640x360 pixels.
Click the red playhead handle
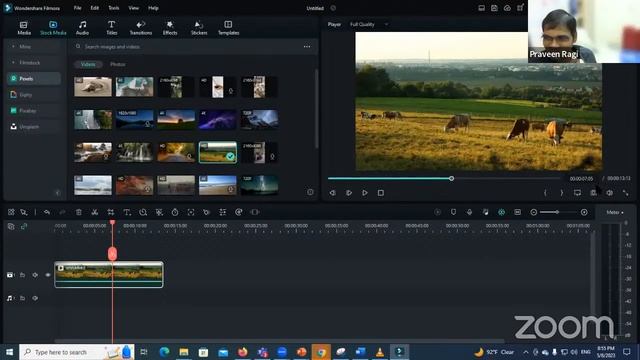[x=112, y=253]
